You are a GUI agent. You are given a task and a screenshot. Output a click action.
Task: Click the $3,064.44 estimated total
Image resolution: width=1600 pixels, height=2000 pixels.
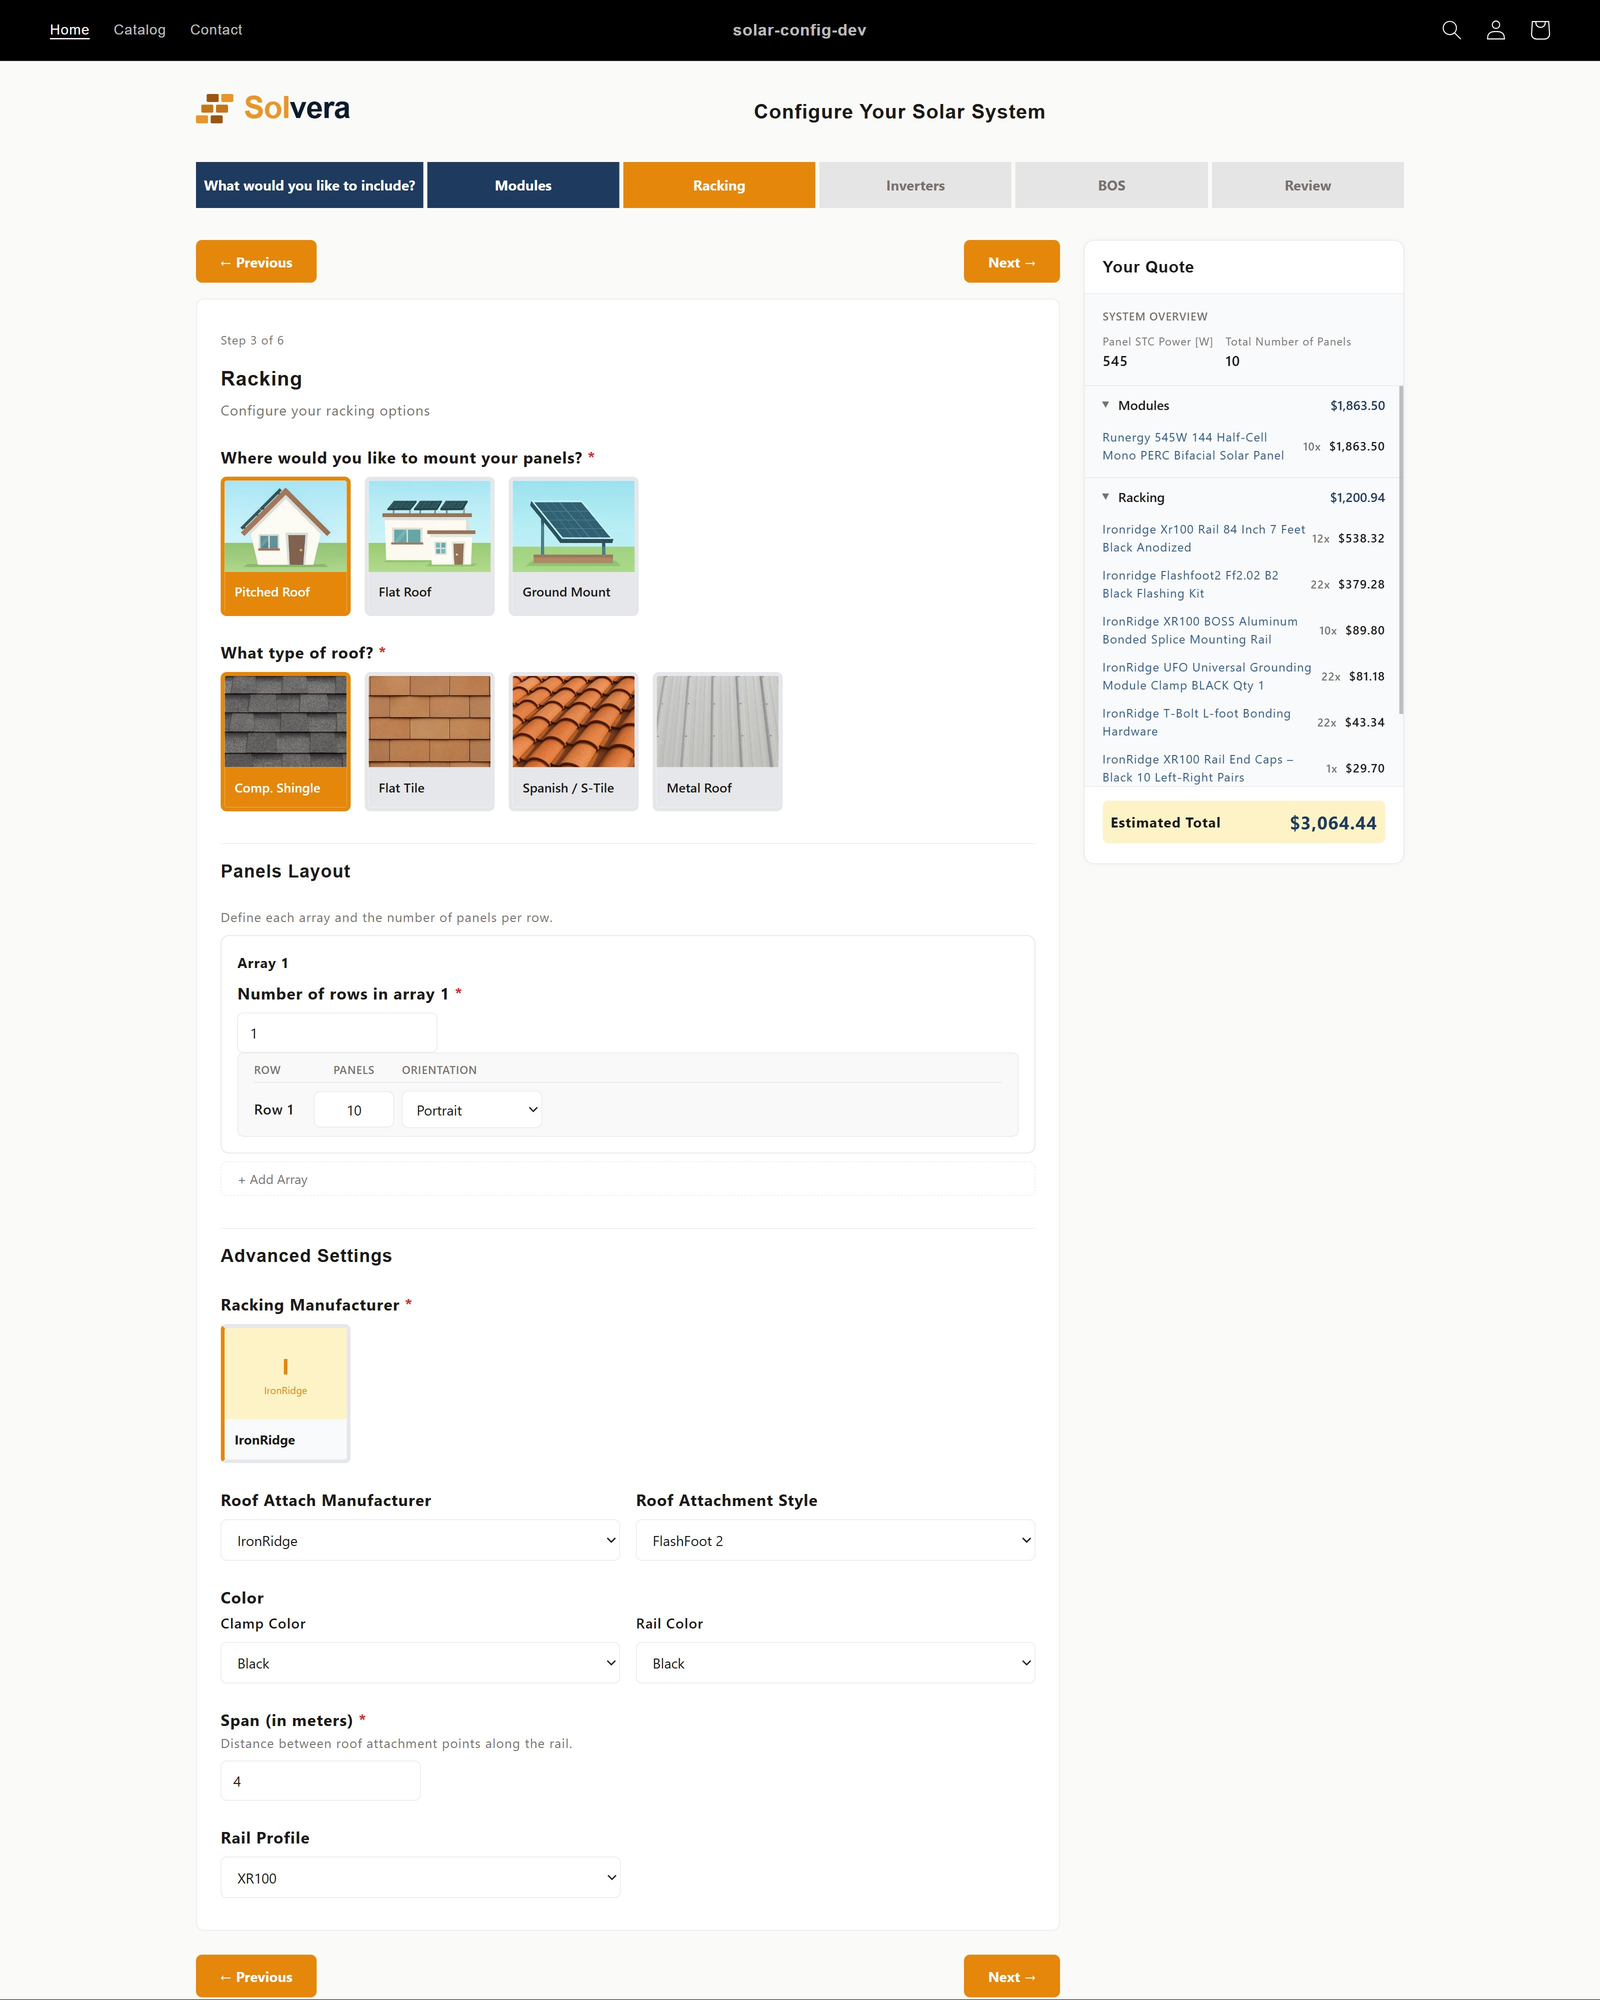coord(1333,823)
